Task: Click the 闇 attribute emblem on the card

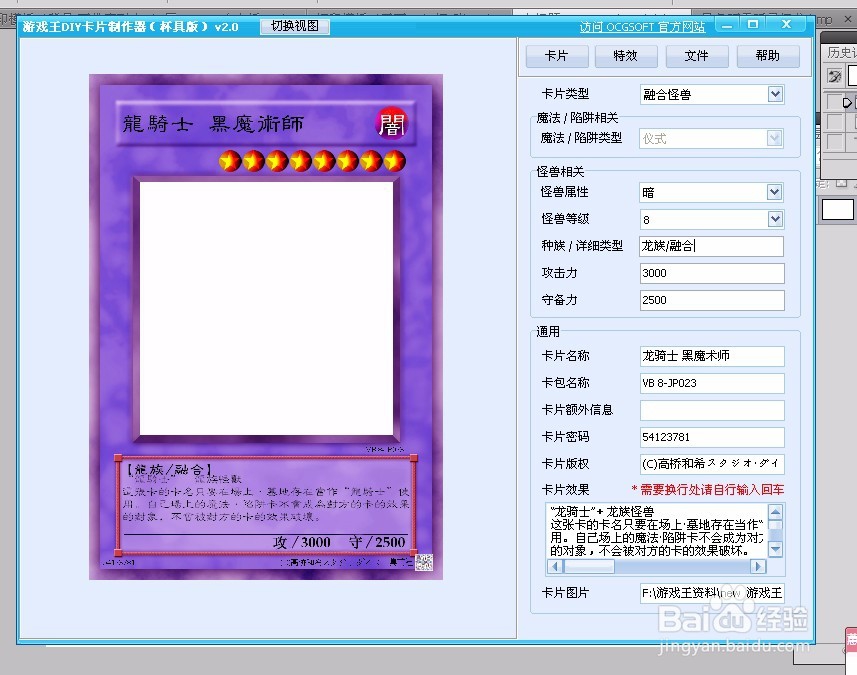Action: pyautogui.click(x=390, y=123)
